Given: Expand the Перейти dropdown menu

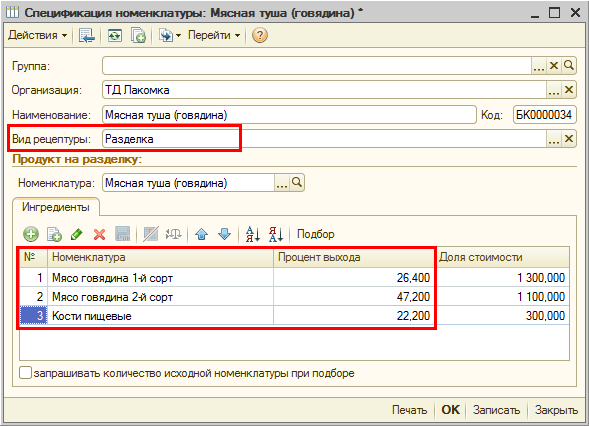Looking at the screenshot, I should 214,35.
